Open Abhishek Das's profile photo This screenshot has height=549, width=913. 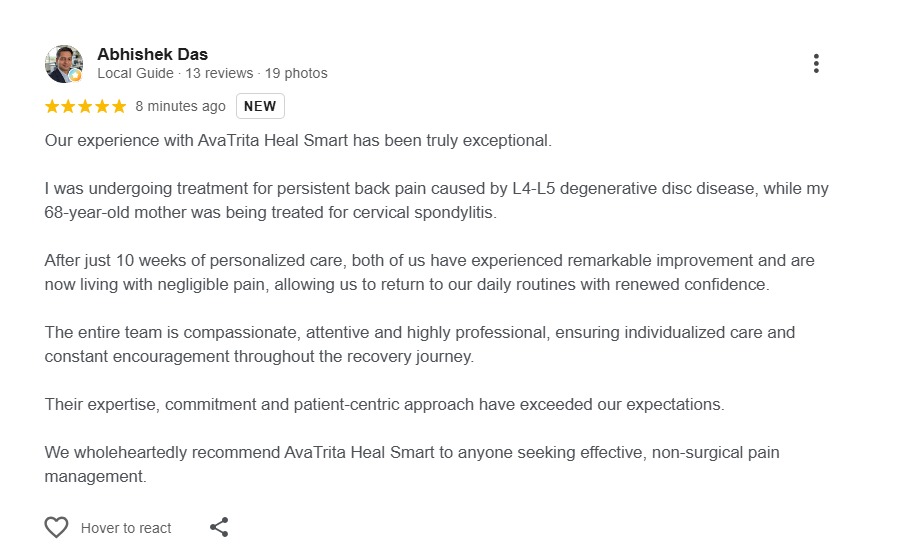(x=63, y=63)
